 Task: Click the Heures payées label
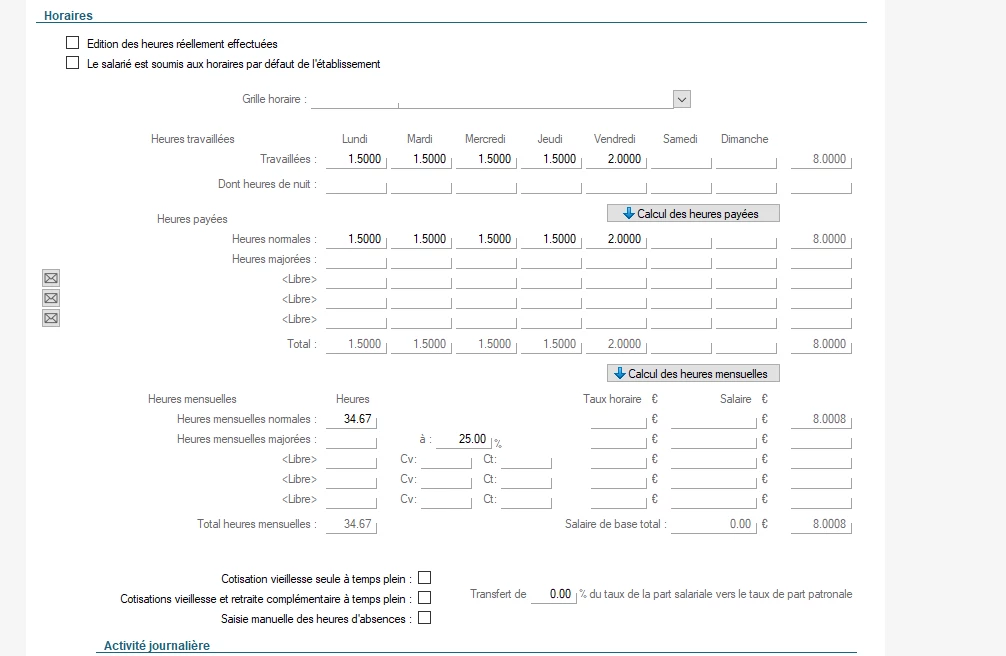tap(192, 219)
